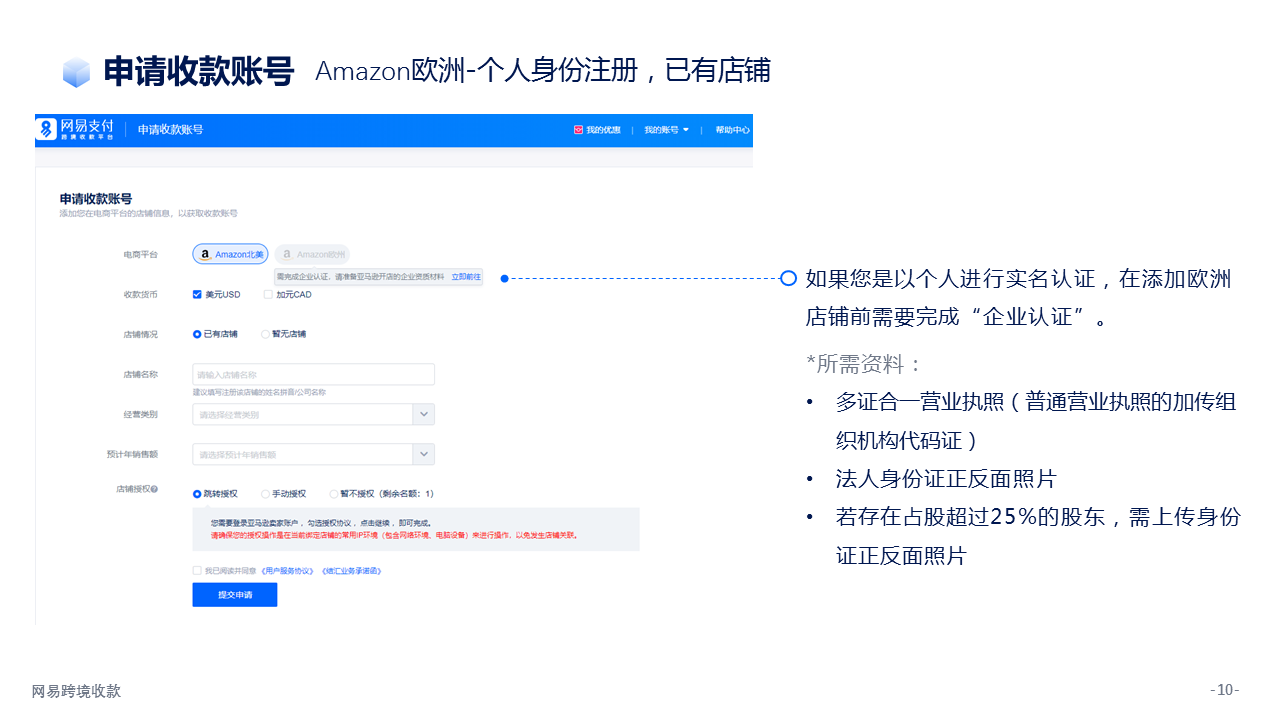Click the 申请收款账号 title in the blue header
Viewport: 1280px width, 720px height.
pos(171,130)
